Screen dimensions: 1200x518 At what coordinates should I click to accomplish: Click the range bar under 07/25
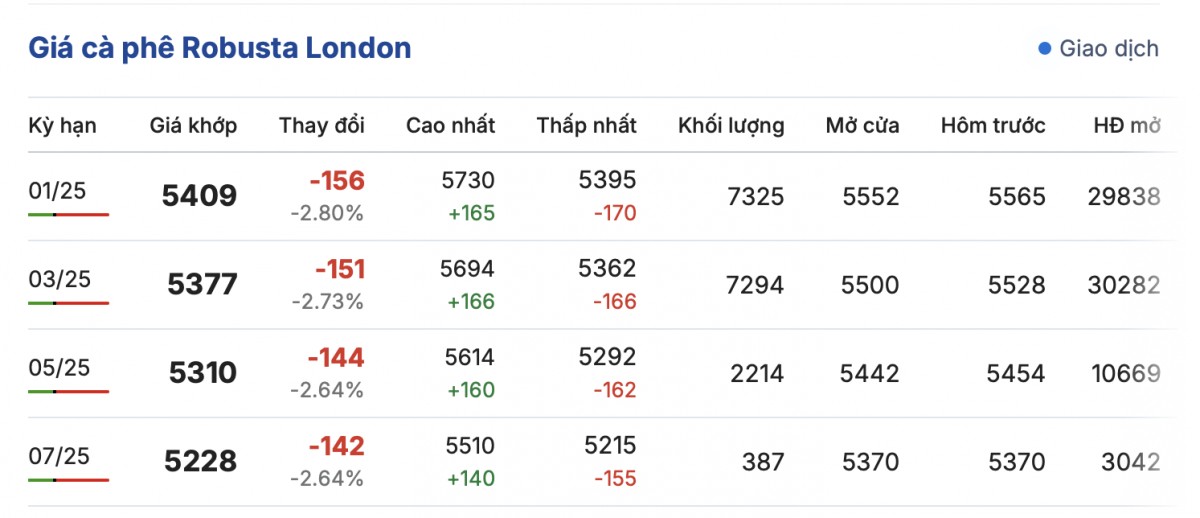[68, 480]
